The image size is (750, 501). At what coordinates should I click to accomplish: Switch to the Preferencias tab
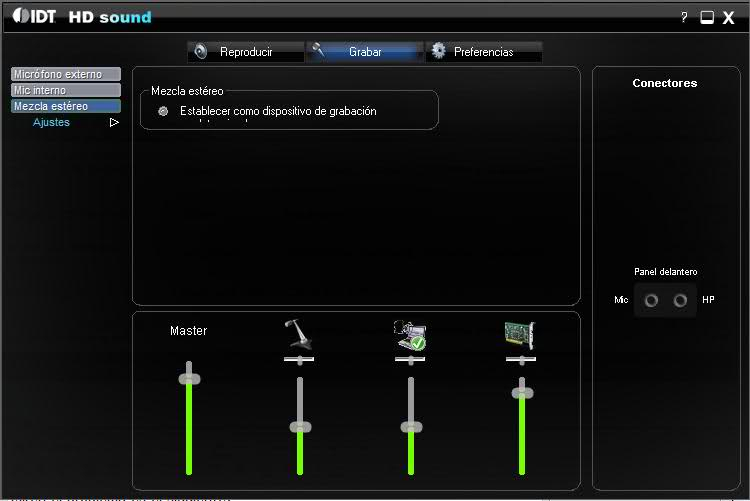coord(484,52)
